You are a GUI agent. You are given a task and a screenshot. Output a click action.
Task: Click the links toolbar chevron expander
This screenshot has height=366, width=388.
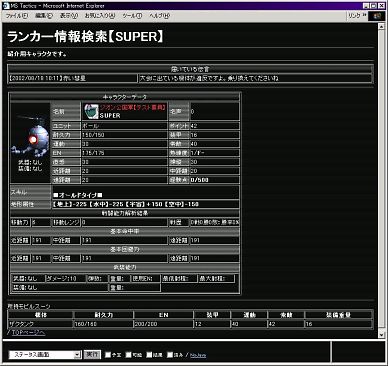click(364, 15)
